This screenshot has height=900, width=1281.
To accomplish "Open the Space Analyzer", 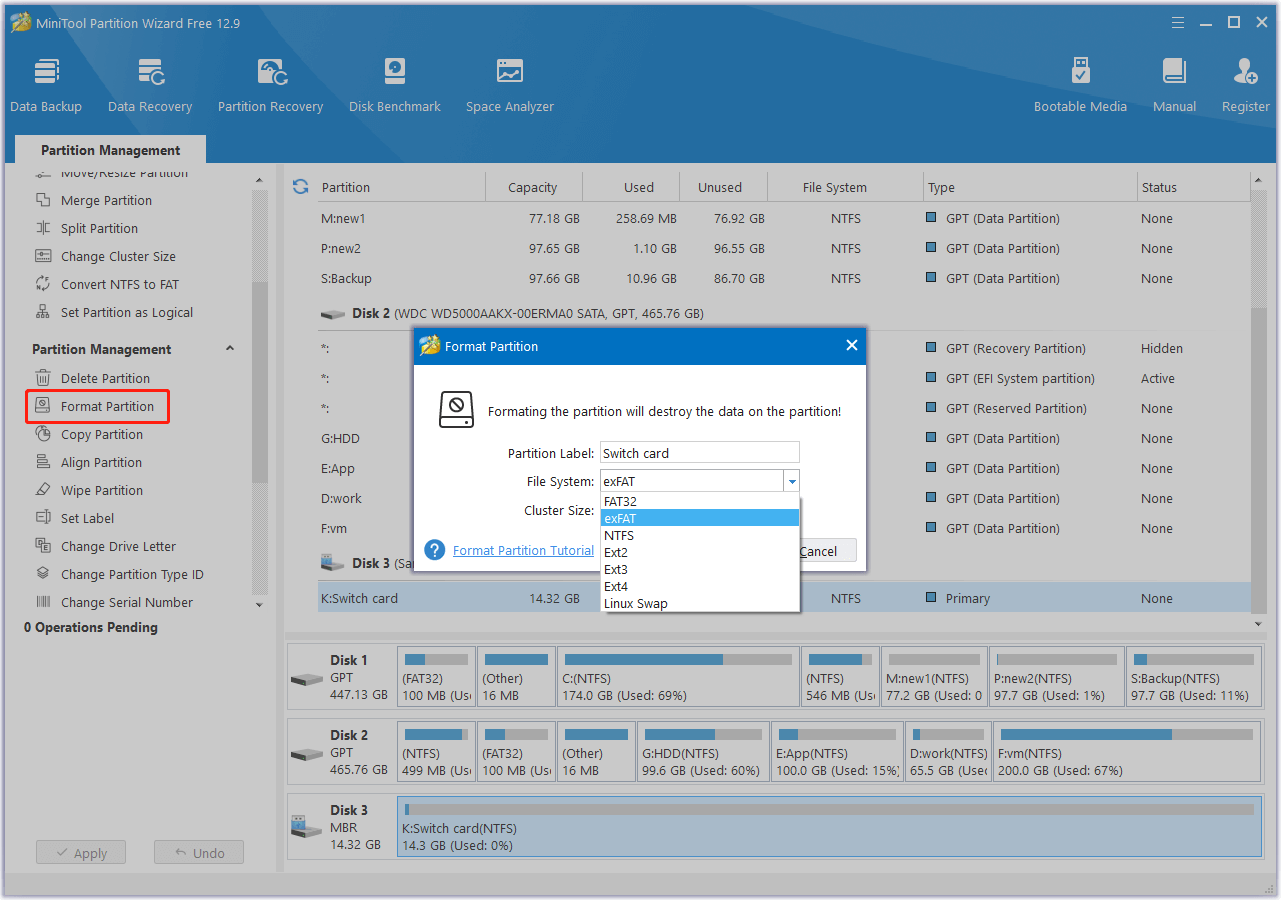I will [x=509, y=82].
